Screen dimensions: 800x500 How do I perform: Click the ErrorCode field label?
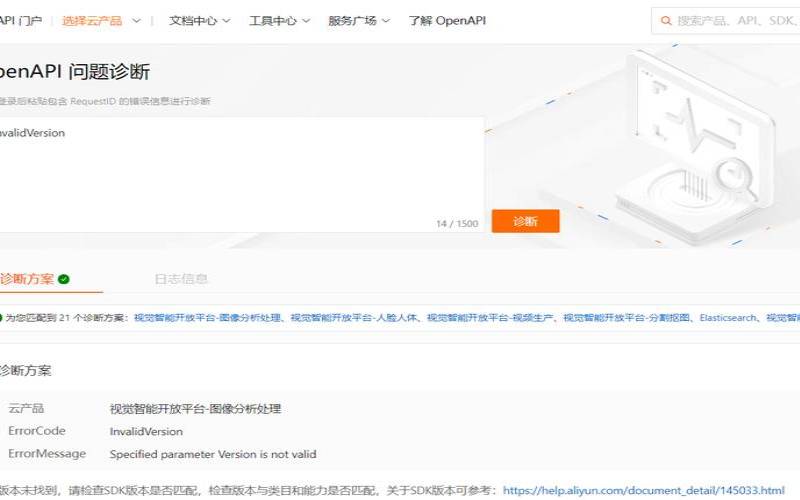(x=37, y=431)
